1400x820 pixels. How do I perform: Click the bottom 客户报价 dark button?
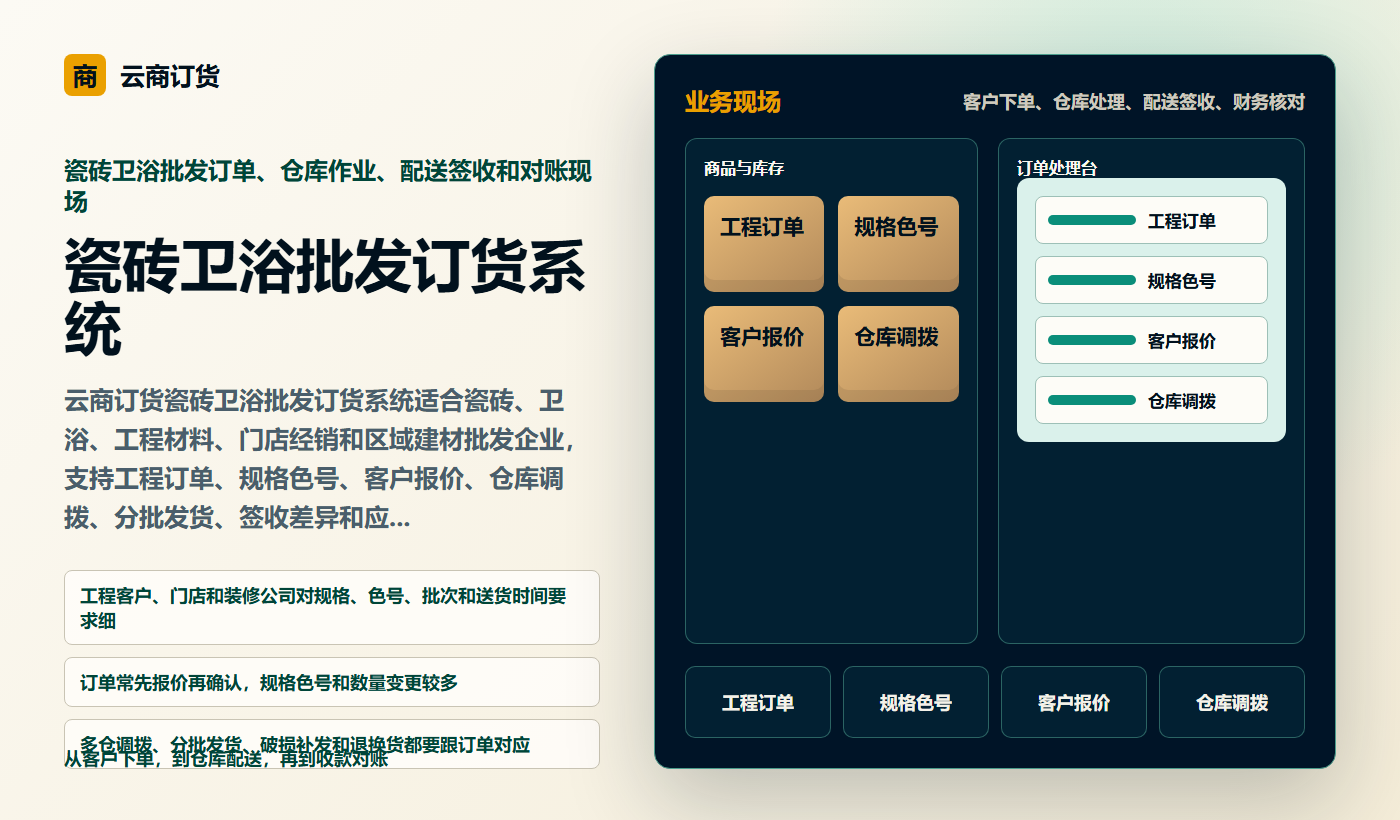click(1074, 702)
